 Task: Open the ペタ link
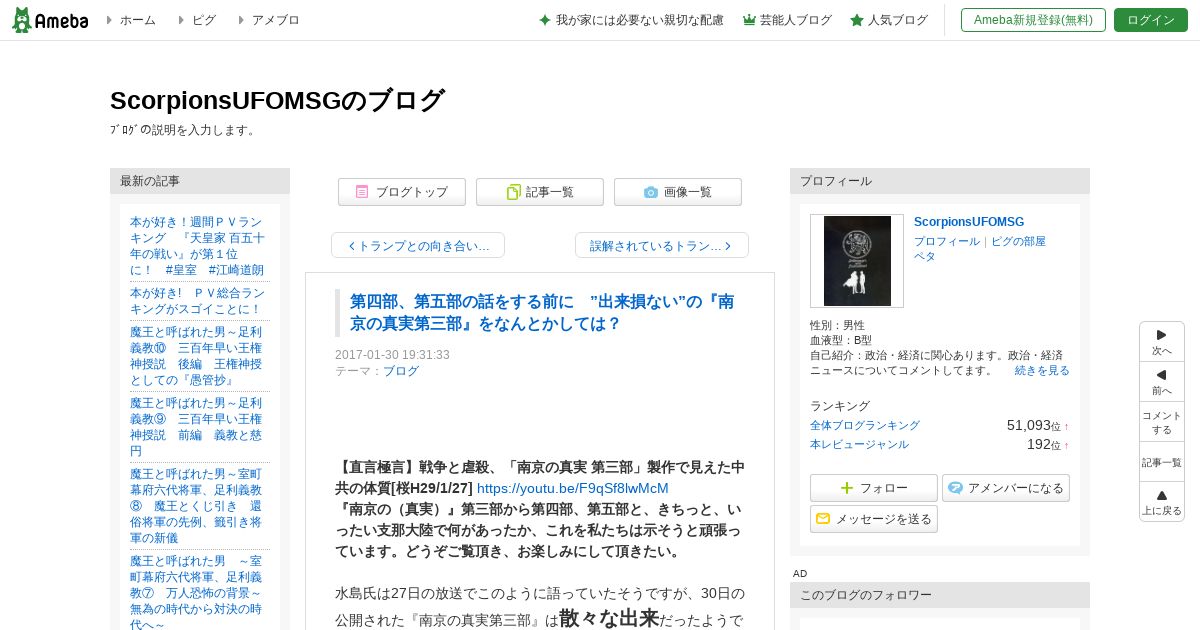925,256
